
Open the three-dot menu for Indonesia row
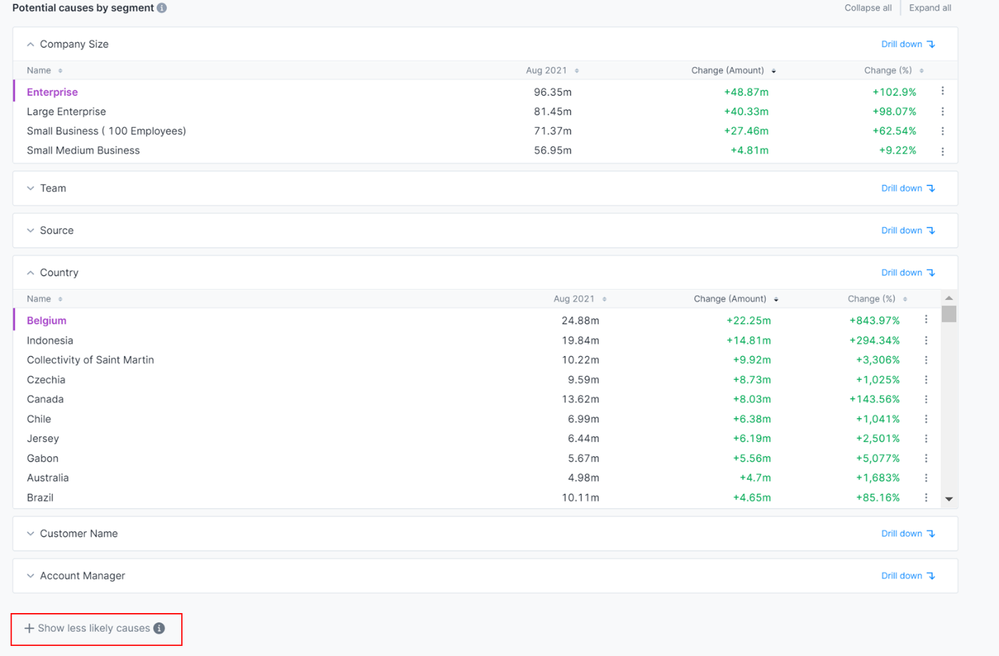(926, 340)
